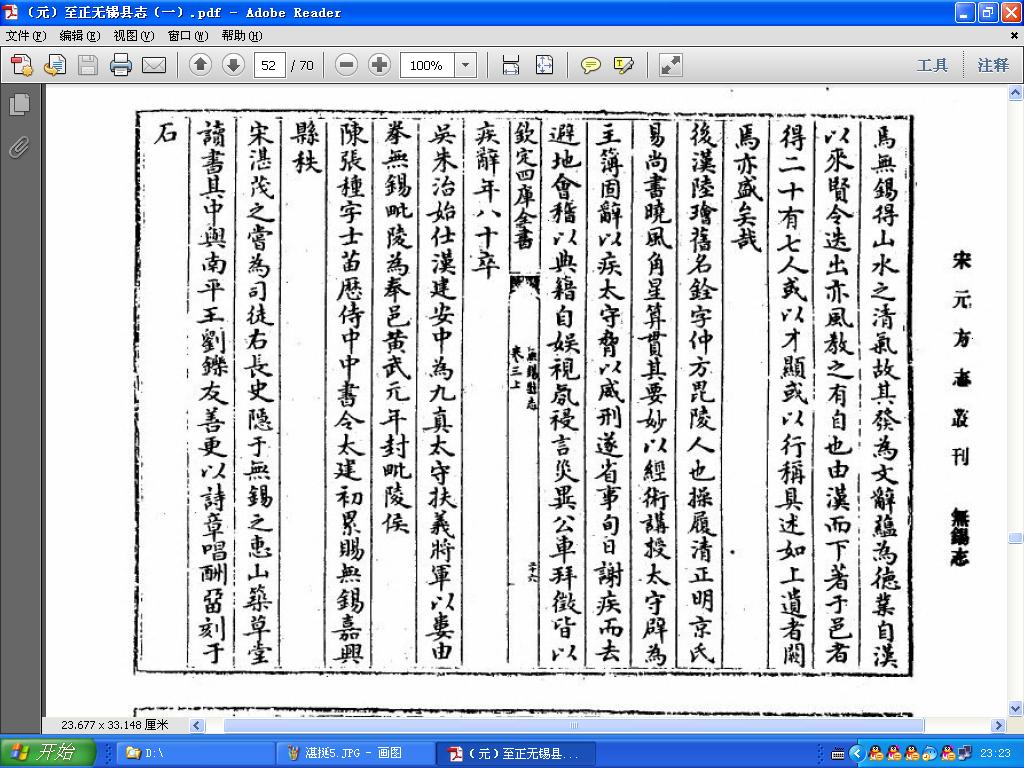Open the 文件 menu
Viewport: 1024px width, 768px height.
point(26,36)
